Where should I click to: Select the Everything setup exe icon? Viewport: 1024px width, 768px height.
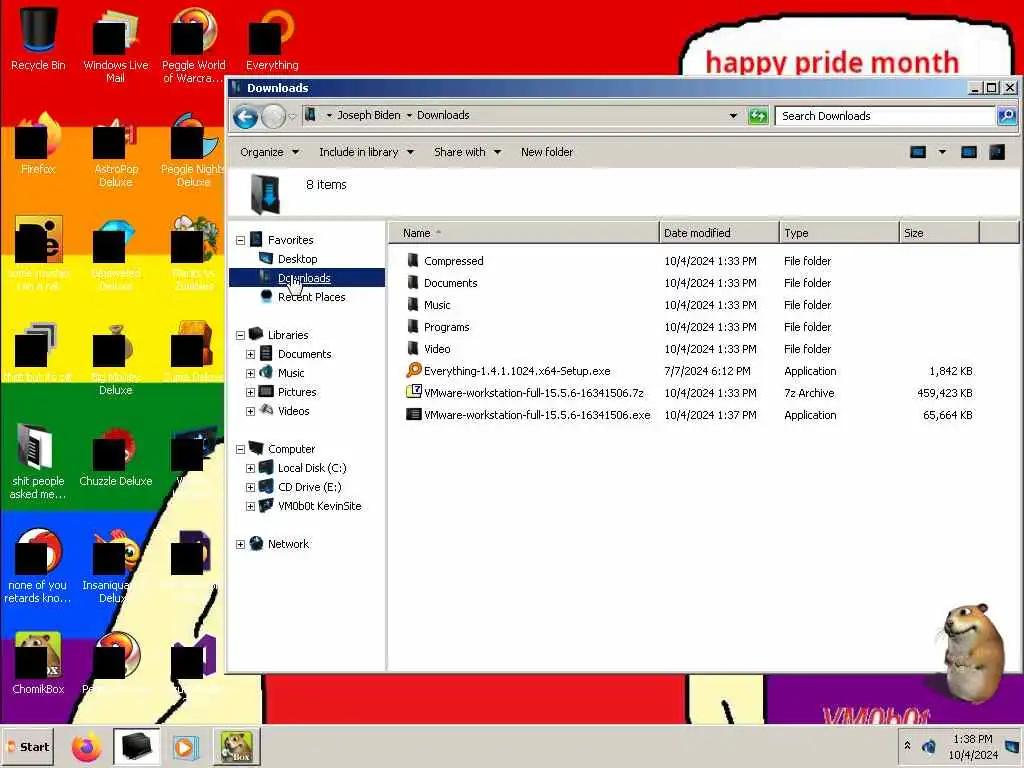(413, 370)
